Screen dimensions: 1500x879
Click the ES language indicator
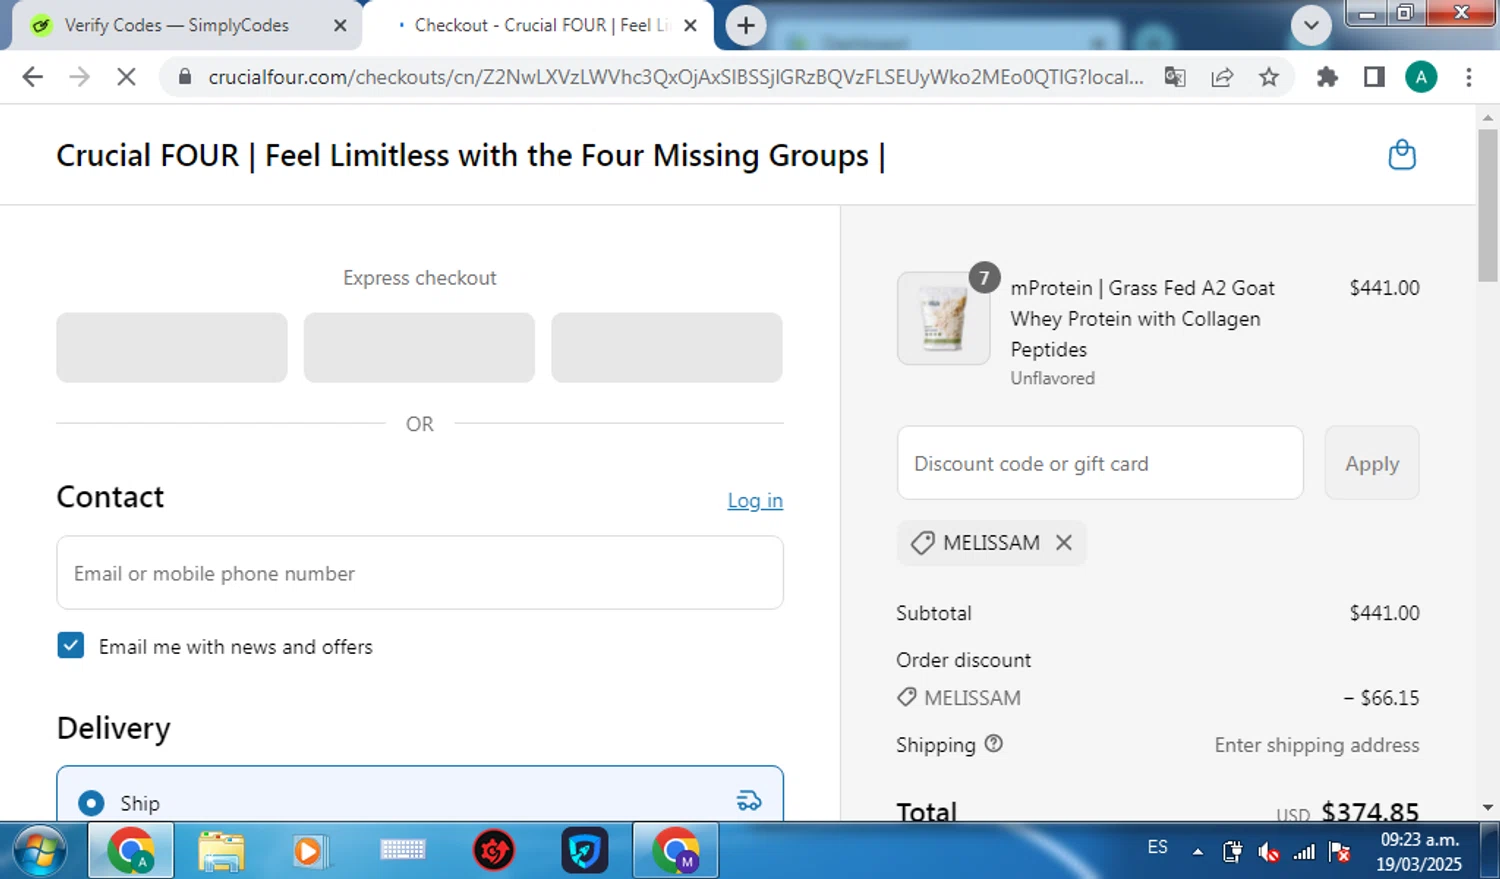[1157, 847]
